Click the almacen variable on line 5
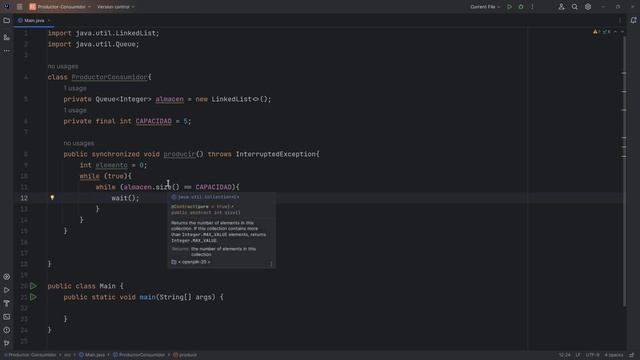The width and height of the screenshot is (640, 360). coord(169,99)
